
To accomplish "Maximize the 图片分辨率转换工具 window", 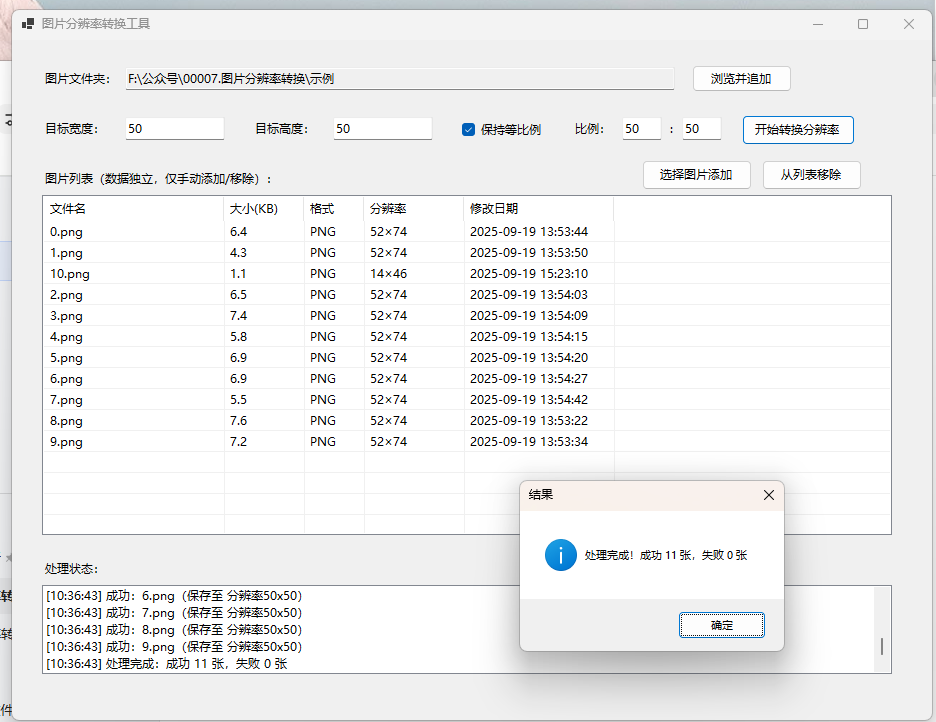I will (863, 24).
